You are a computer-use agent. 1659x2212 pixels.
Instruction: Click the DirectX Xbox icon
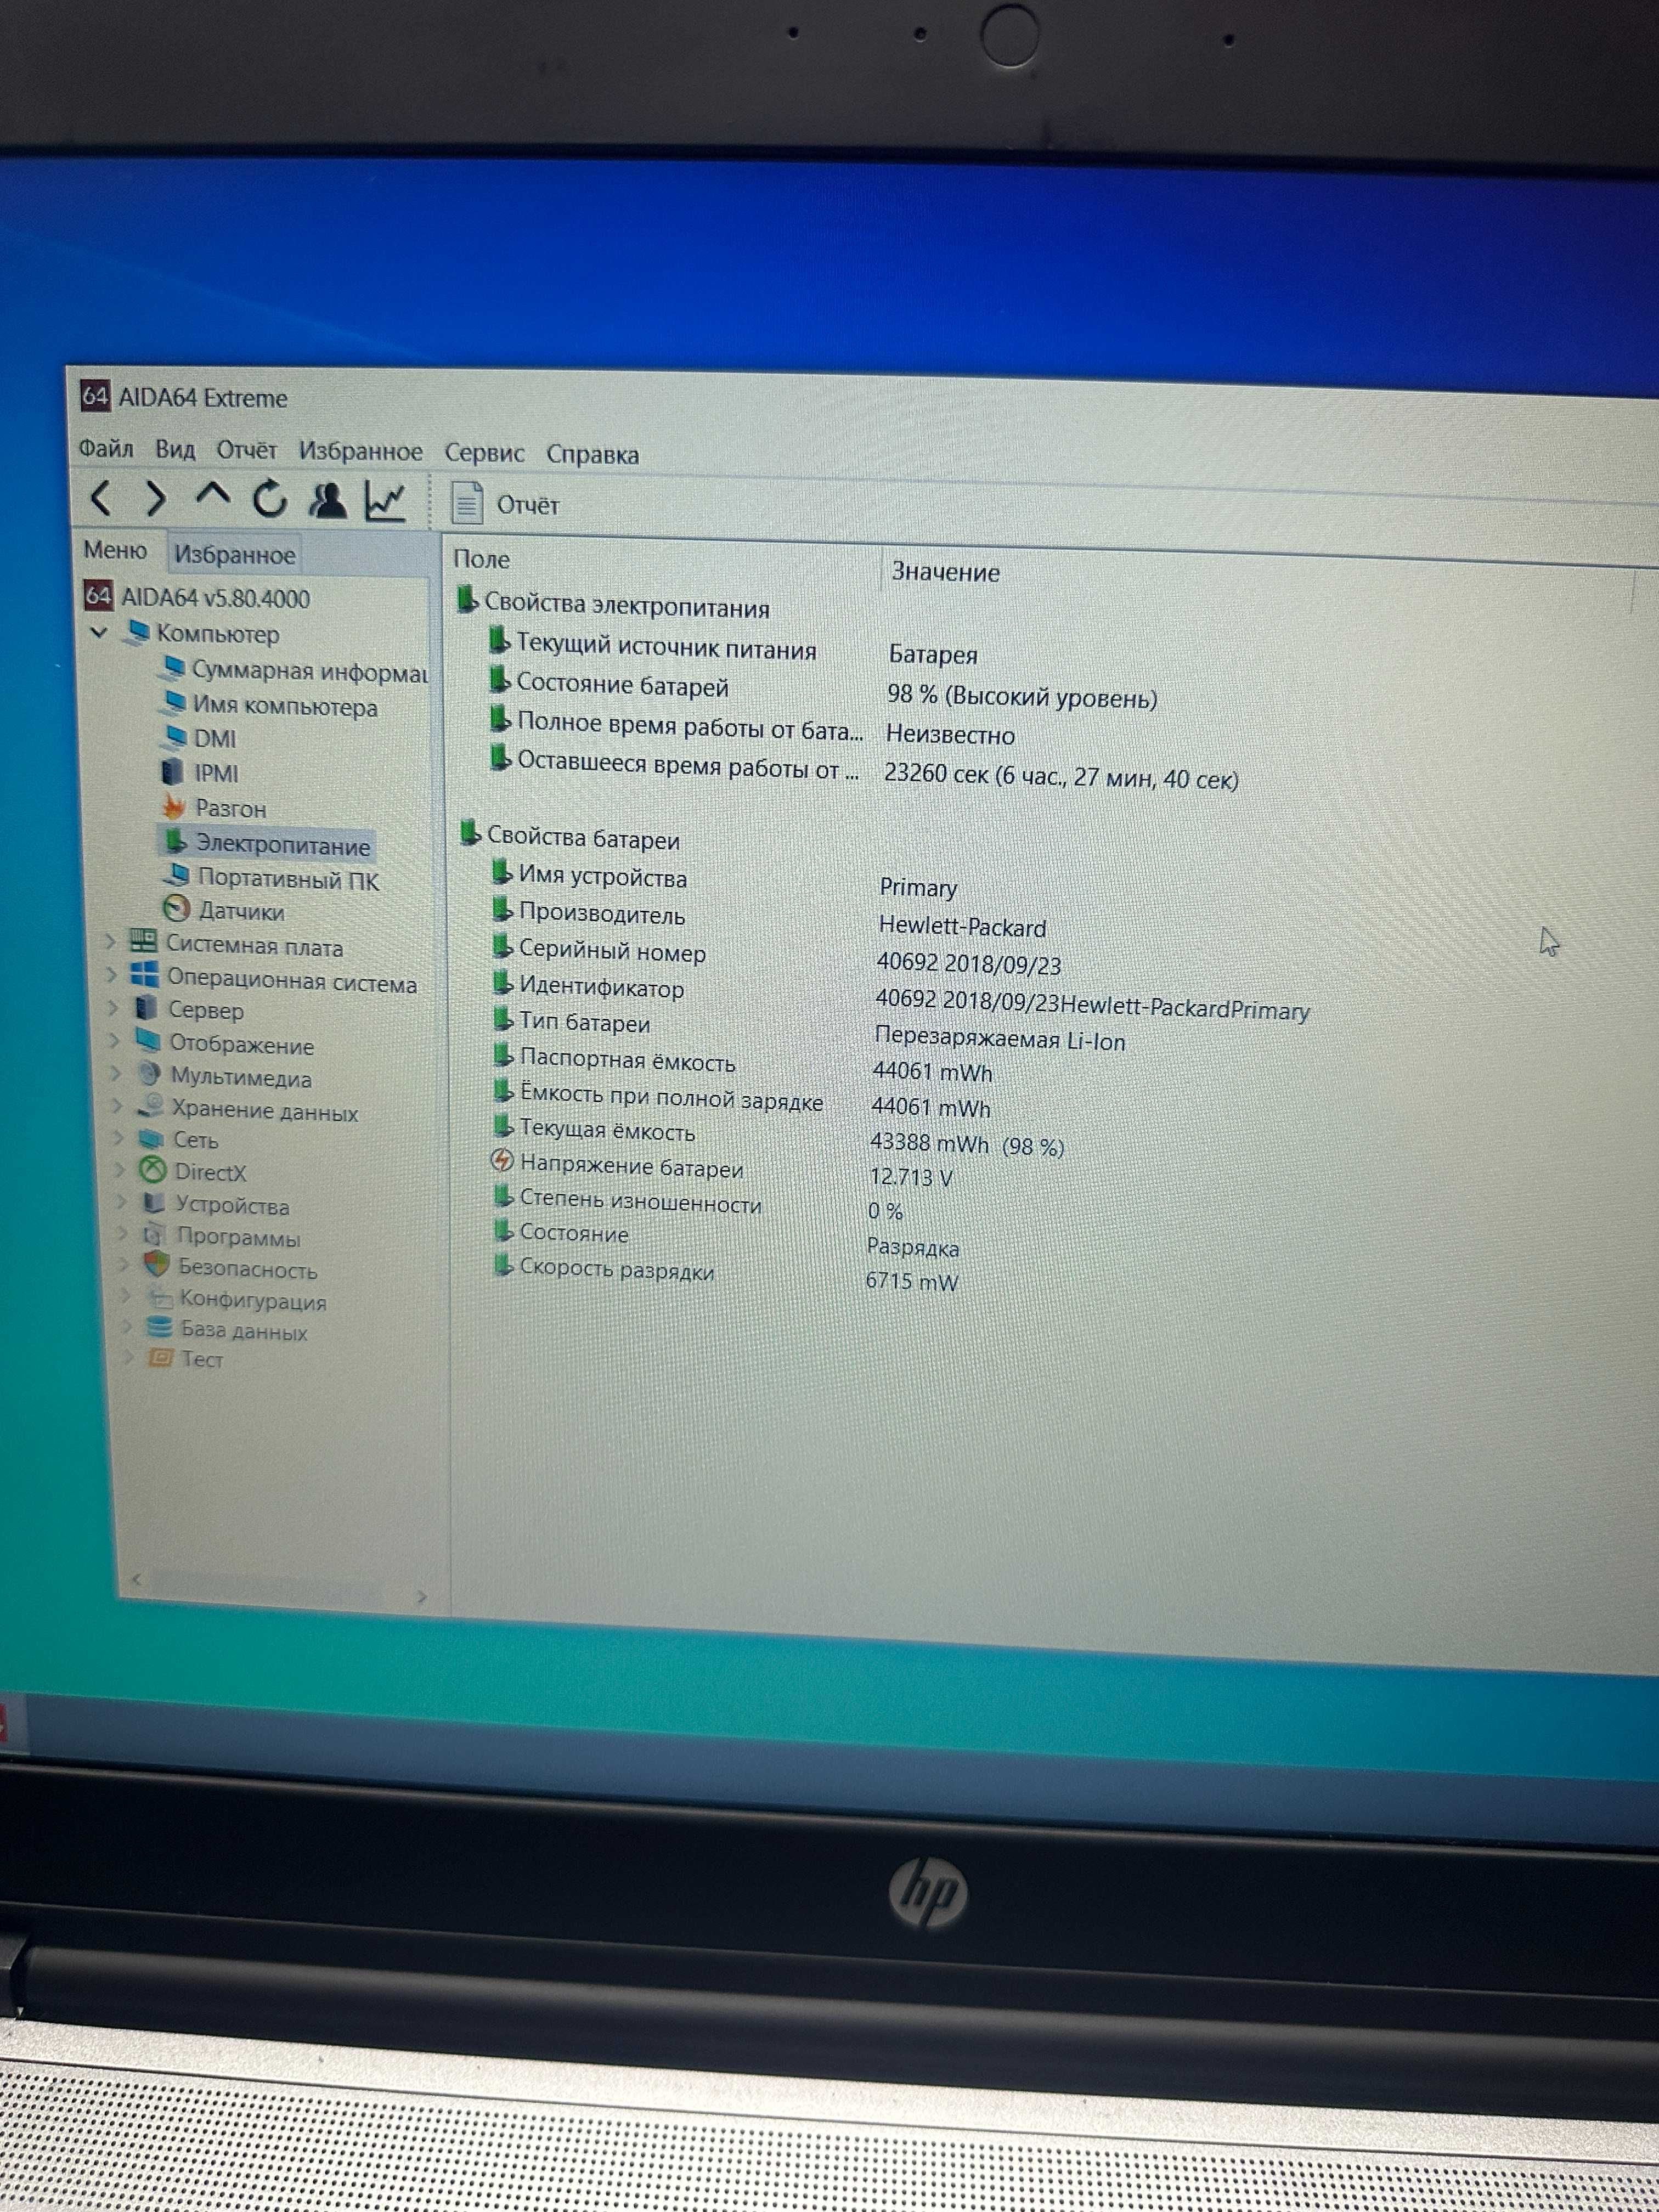pos(153,1169)
